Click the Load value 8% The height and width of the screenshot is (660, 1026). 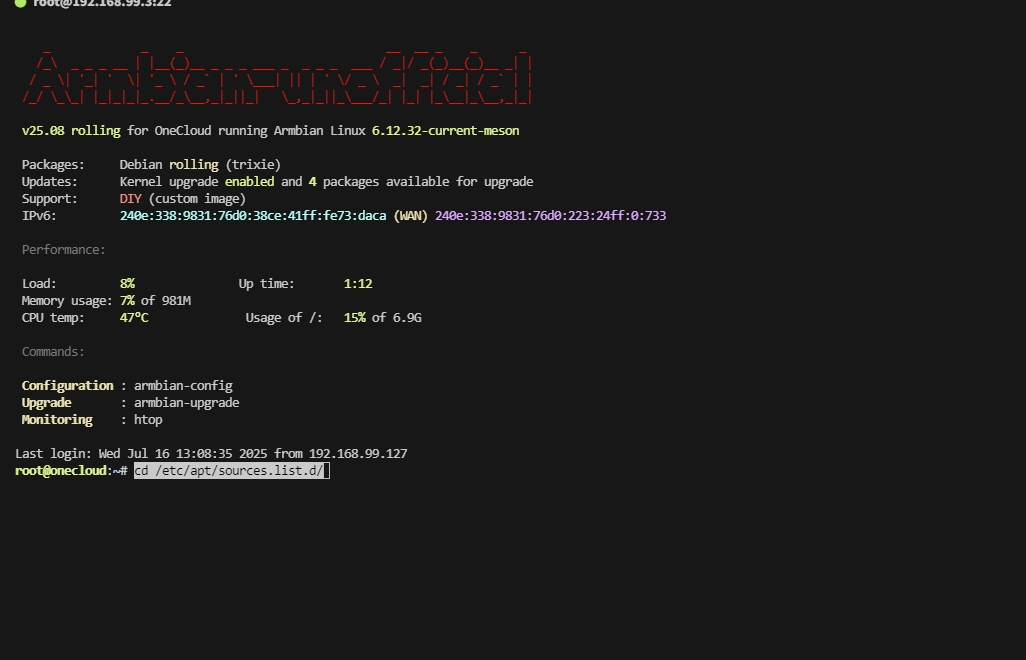127,283
